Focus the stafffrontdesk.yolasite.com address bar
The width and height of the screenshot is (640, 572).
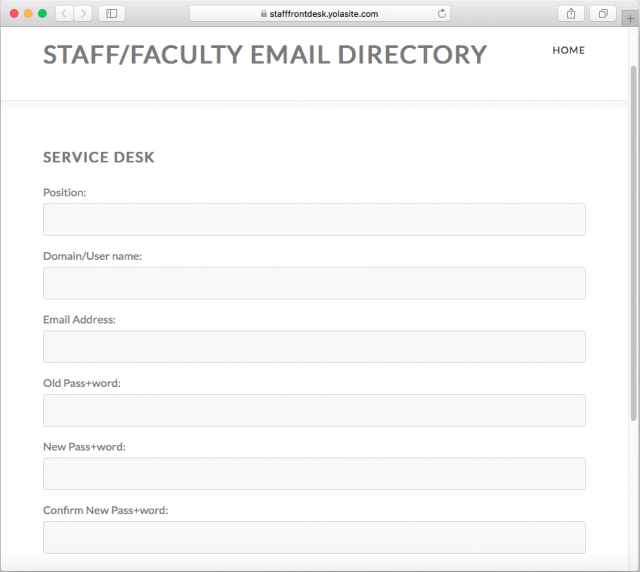tap(320, 13)
